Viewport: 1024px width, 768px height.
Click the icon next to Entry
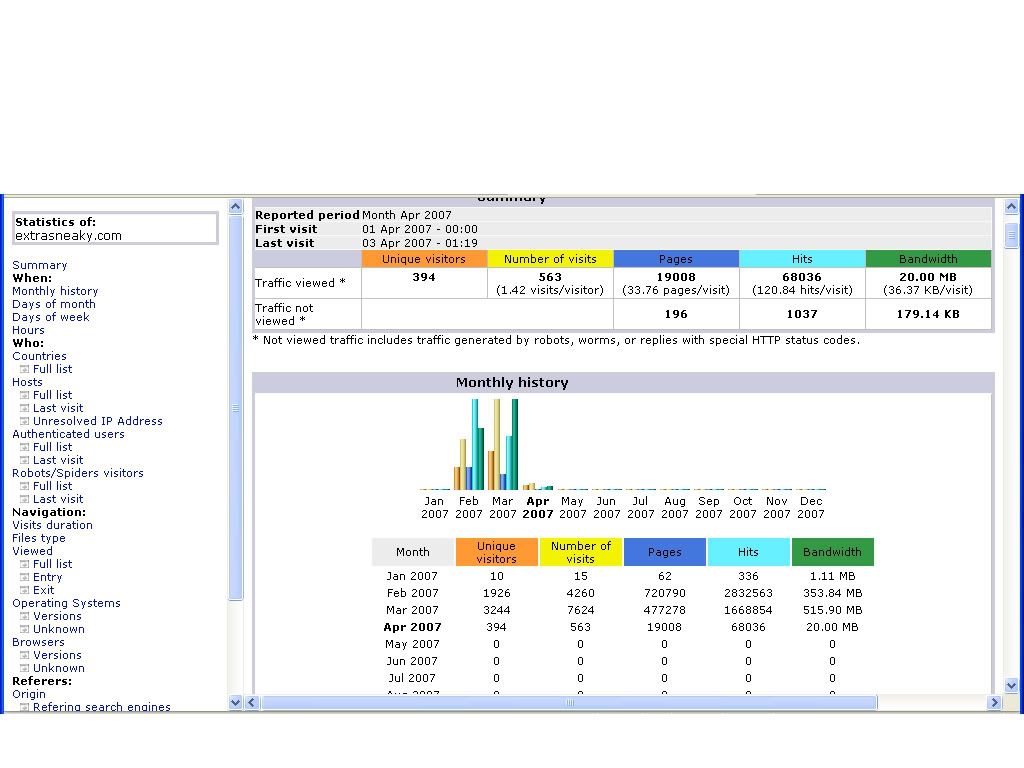click(25, 577)
